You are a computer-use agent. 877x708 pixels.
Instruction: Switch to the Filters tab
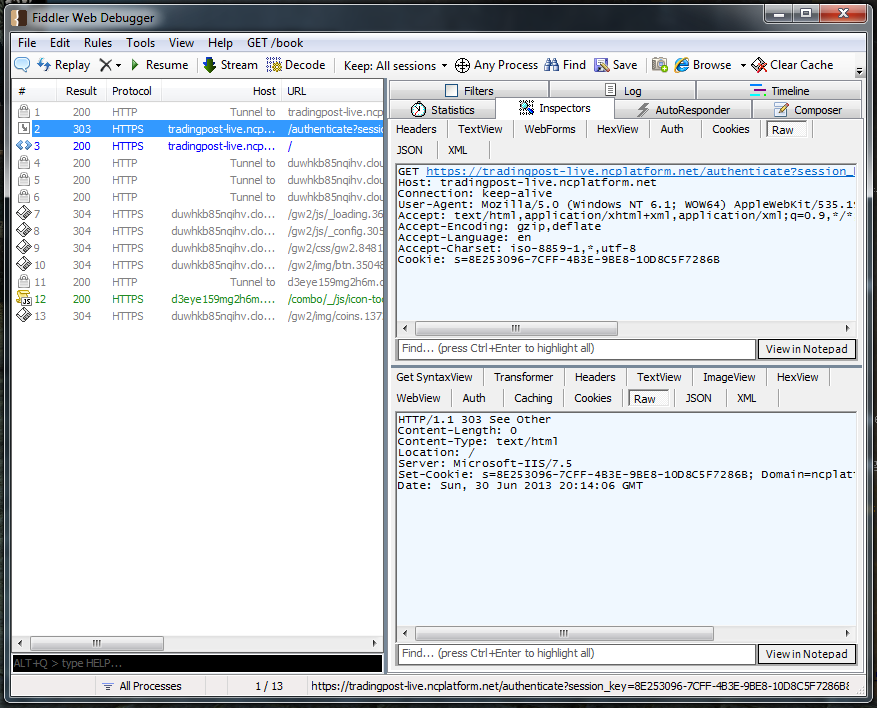click(x=469, y=91)
